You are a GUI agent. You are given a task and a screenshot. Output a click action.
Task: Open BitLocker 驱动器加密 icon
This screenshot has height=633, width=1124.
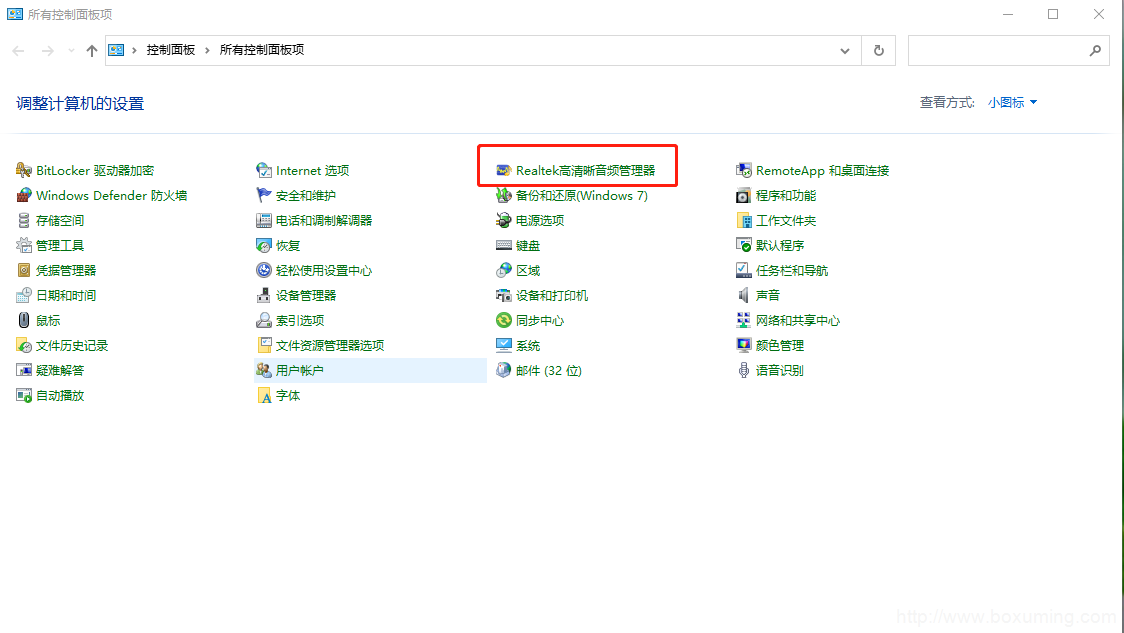click(x=24, y=171)
